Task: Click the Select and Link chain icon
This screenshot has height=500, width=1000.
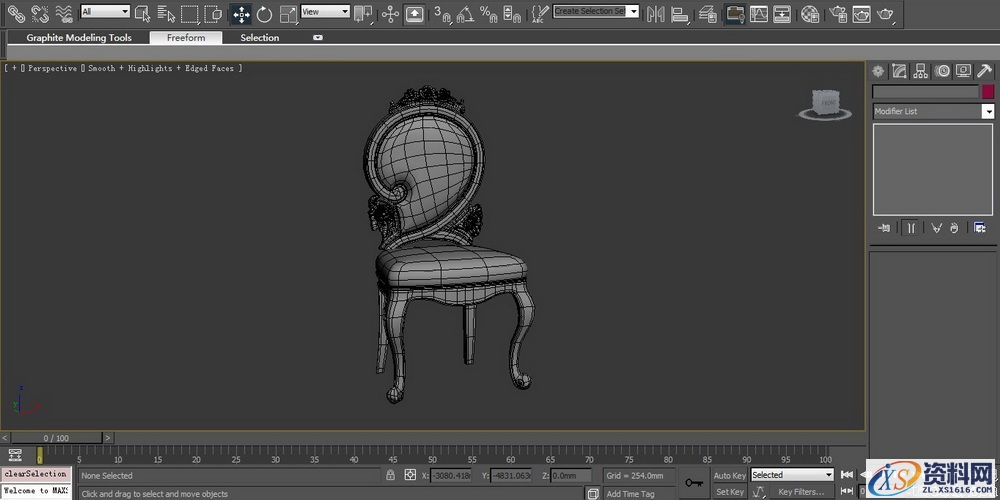Action: coord(15,14)
